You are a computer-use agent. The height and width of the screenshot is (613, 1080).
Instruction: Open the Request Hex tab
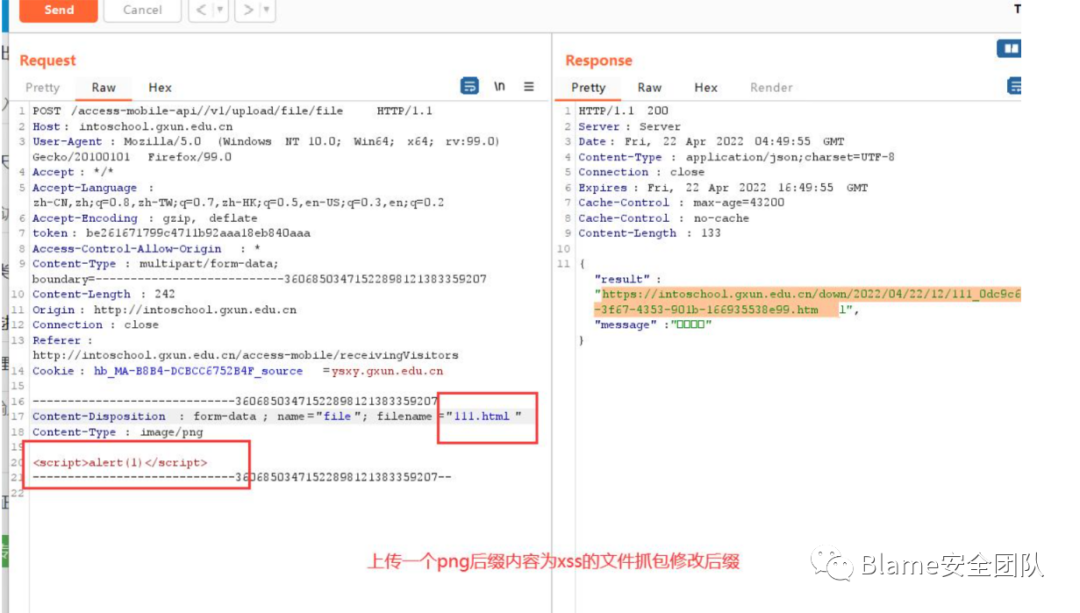[160, 87]
